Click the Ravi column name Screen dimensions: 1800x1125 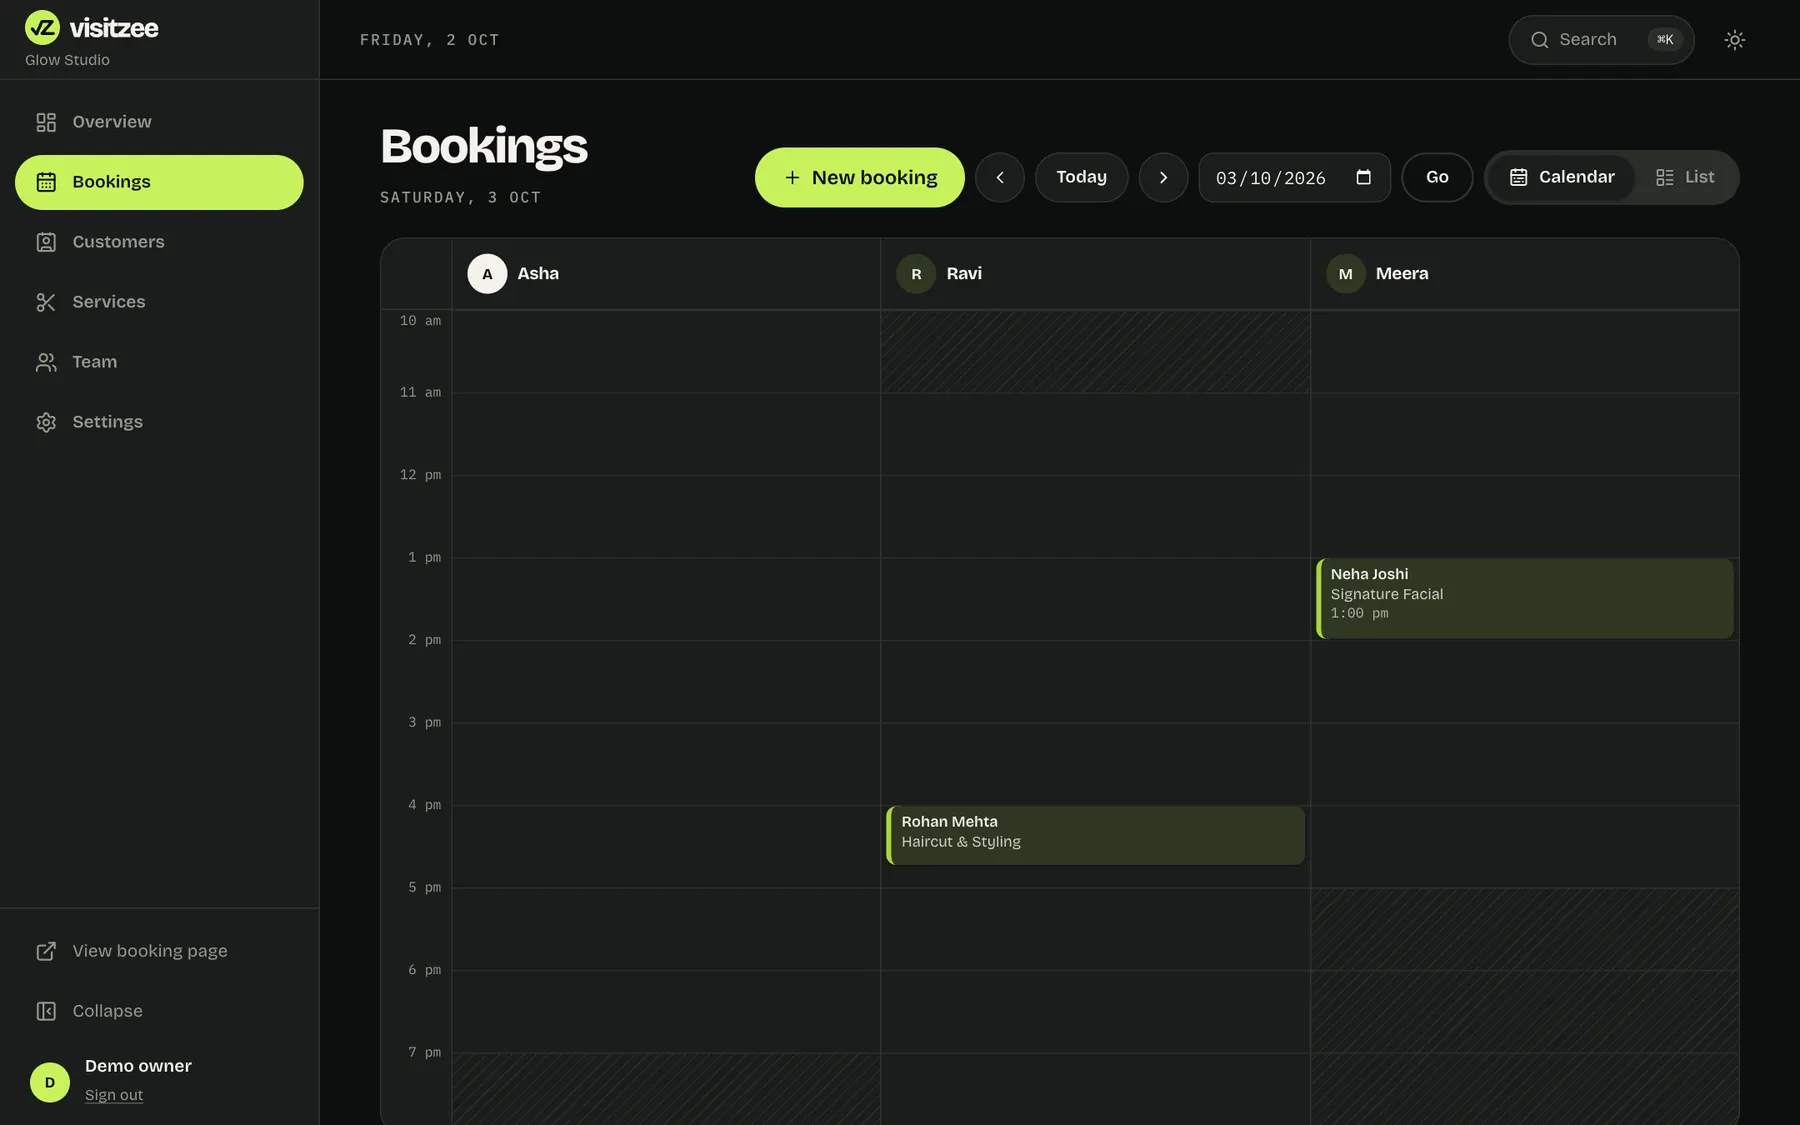[x=964, y=274]
